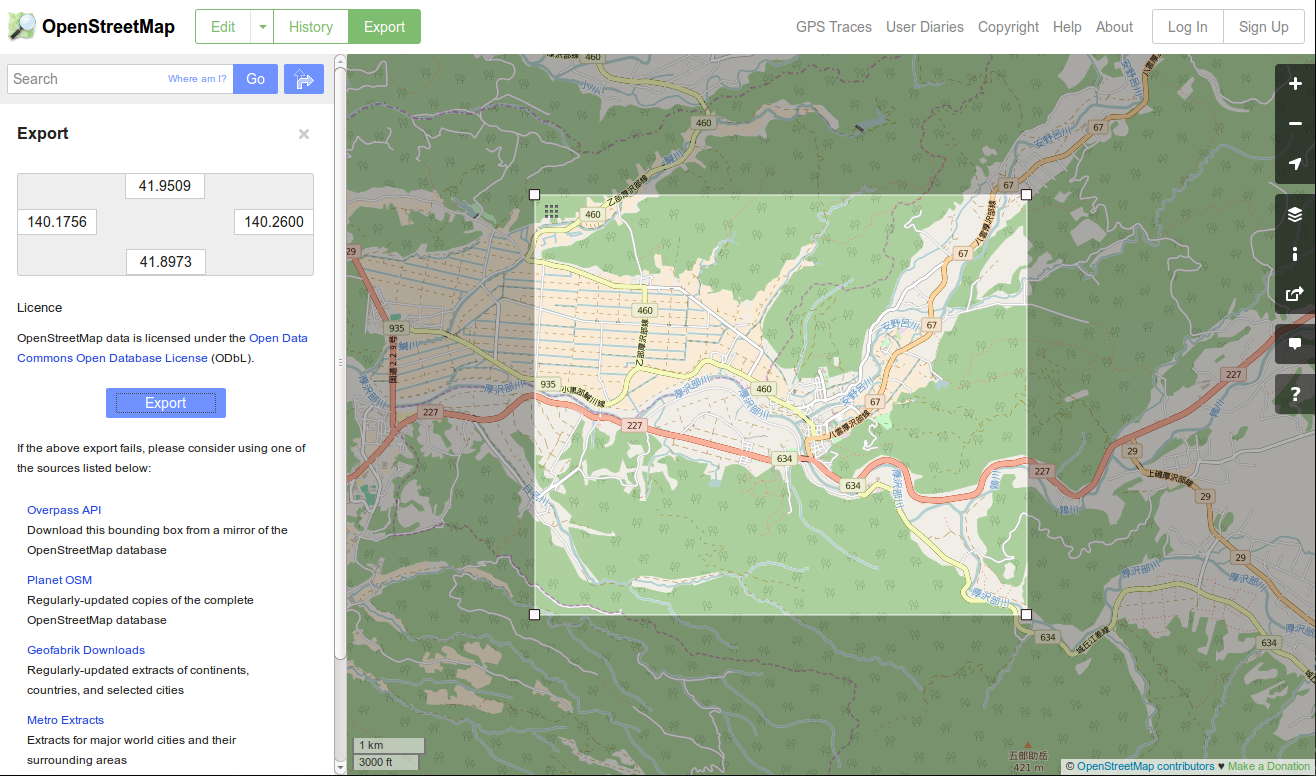Open the Open Data Commons license link
The height and width of the screenshot is (776, 1316).
coord(162,348)
